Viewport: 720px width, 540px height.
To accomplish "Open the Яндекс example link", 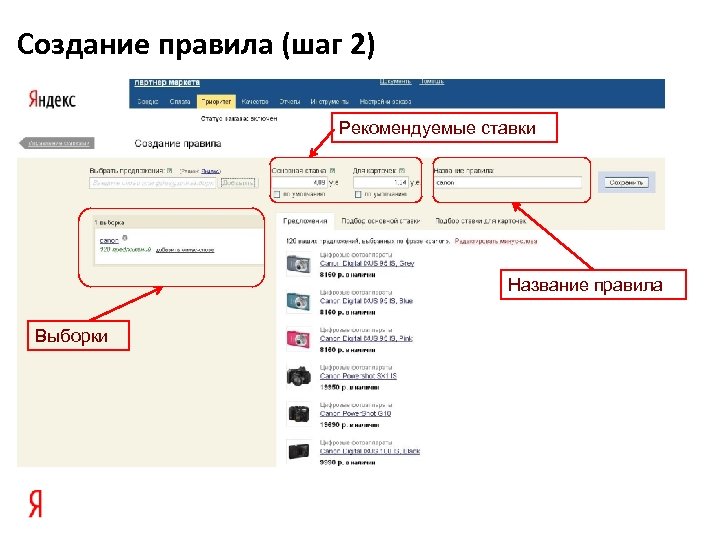I will [x=211, y=171].
